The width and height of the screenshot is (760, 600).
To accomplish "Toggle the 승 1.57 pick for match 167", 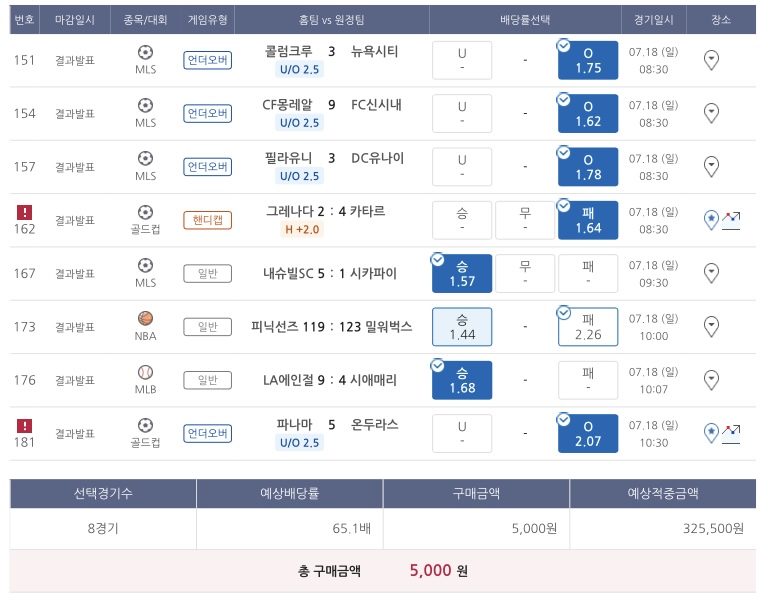I will click(462, 274).
